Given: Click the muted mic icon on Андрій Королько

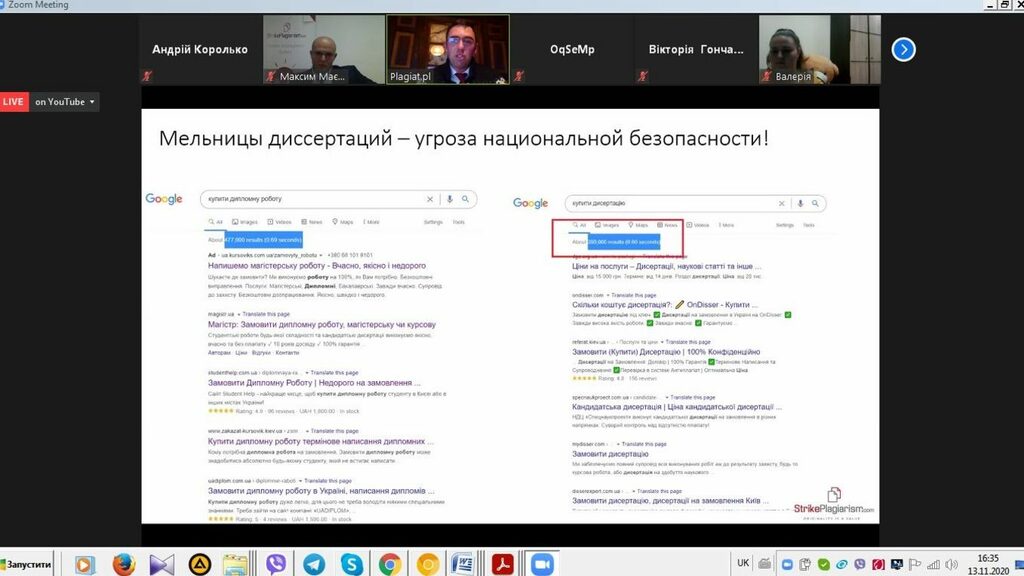Looking at the screenshot, I should click(148, 76).
